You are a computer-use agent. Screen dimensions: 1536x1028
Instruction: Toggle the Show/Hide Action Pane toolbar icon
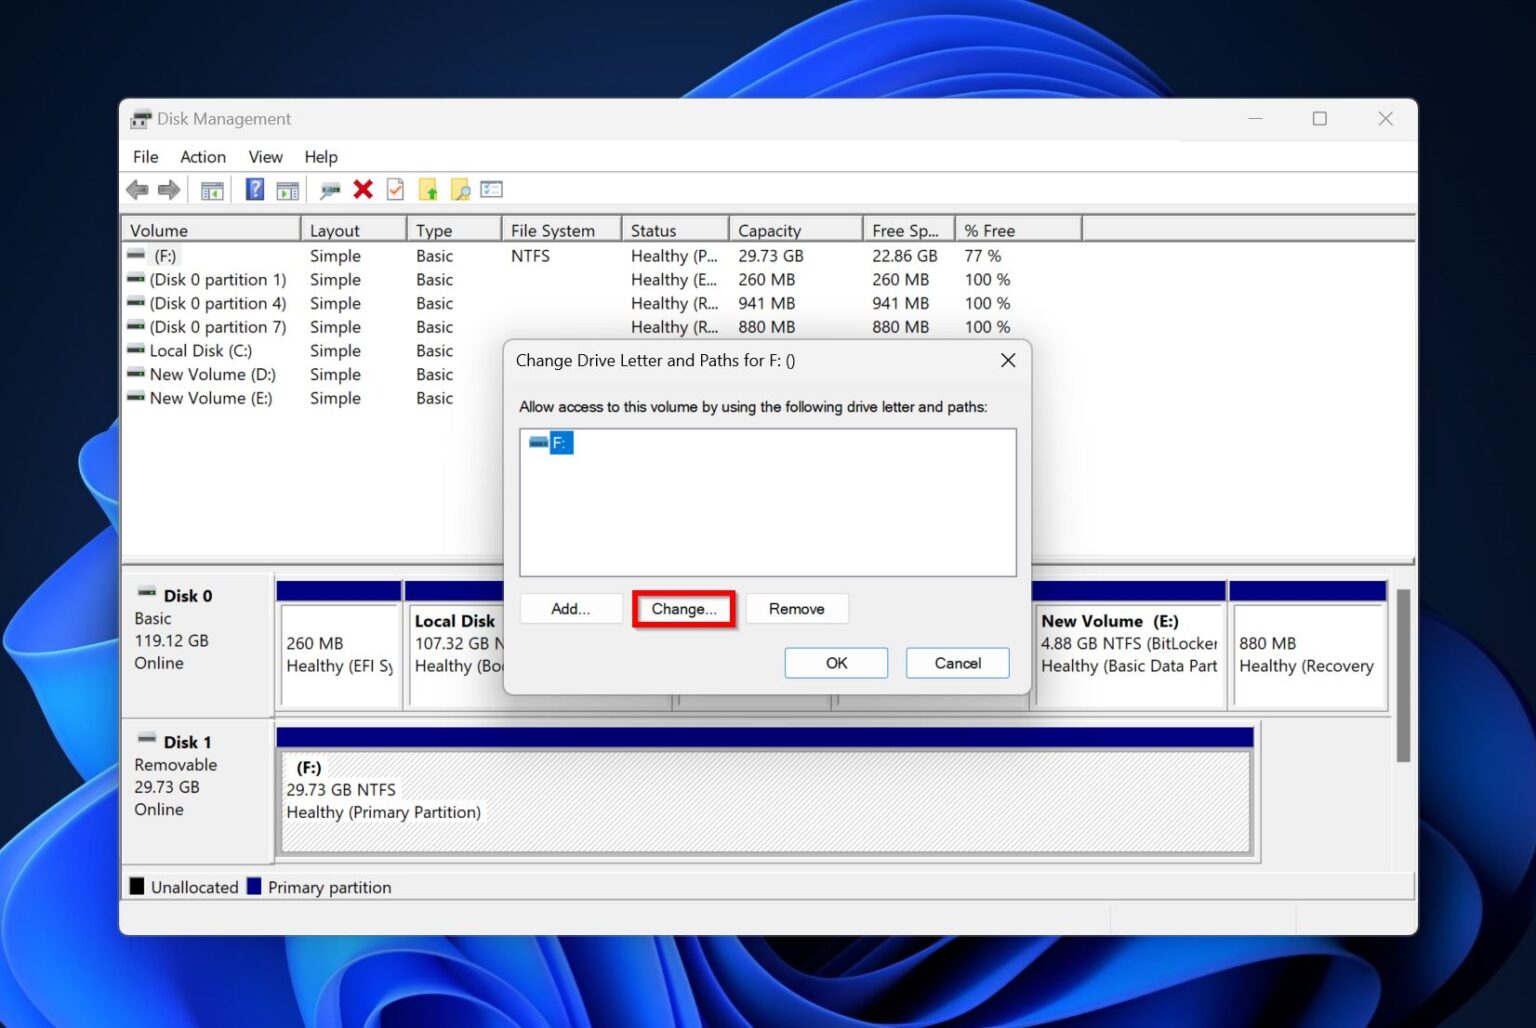287,189
